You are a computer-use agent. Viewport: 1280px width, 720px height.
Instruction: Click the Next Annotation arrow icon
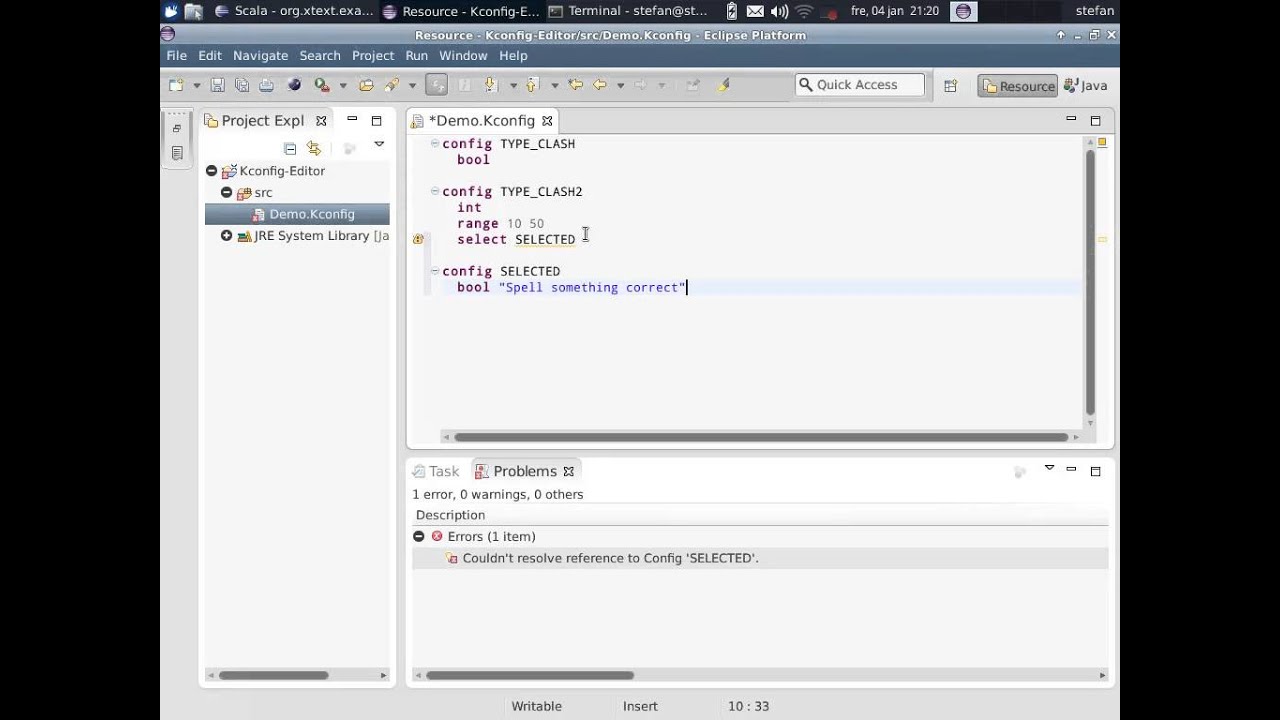click(x=491, y=86)
